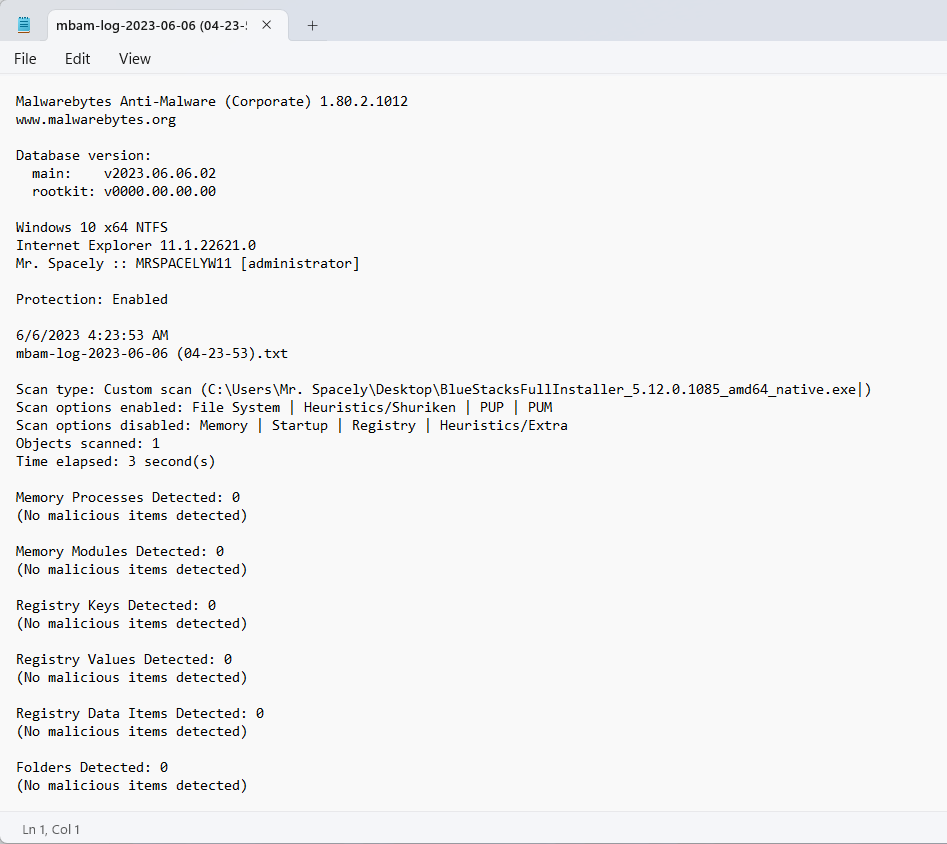Click 'No malicious items detected' under Registry Values Detected
This screenshot has height=844, width=947.
coord(132,678)
